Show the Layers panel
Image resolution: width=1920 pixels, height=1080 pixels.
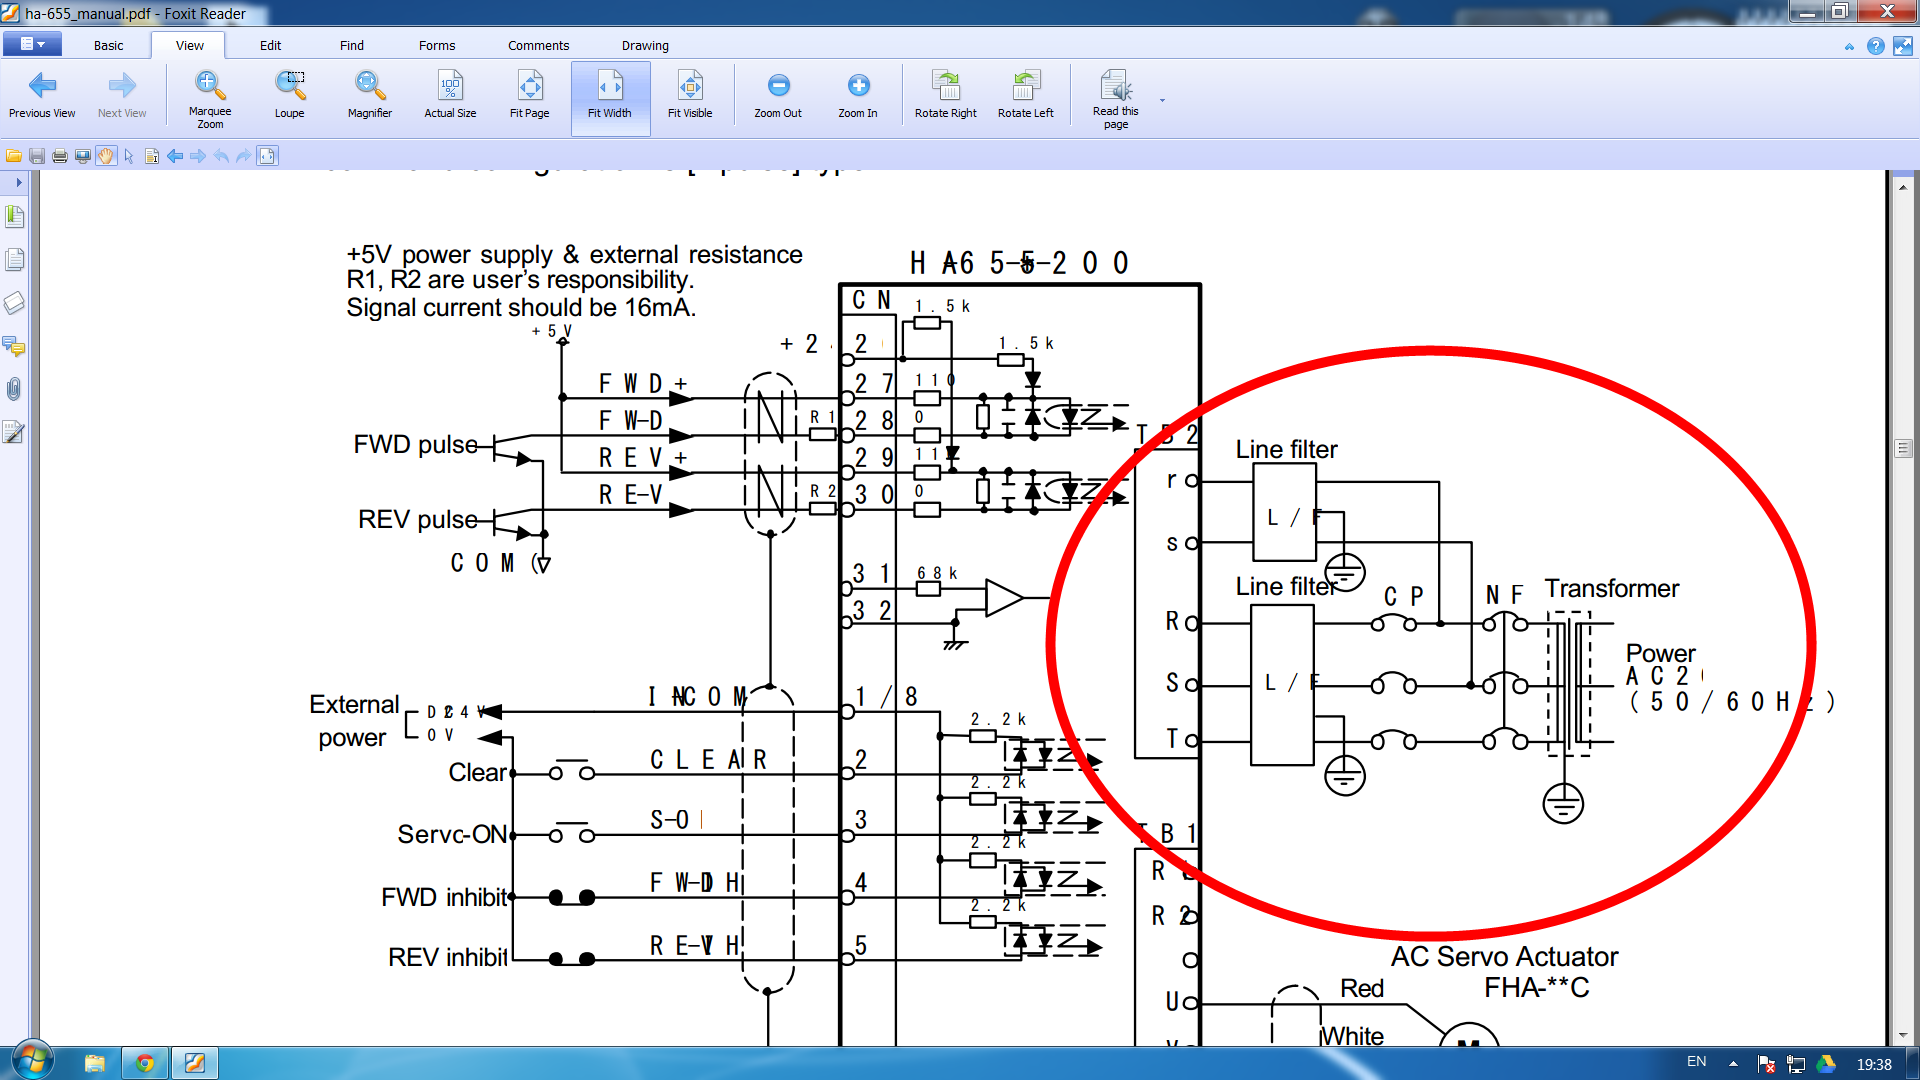tap(14, 303)
